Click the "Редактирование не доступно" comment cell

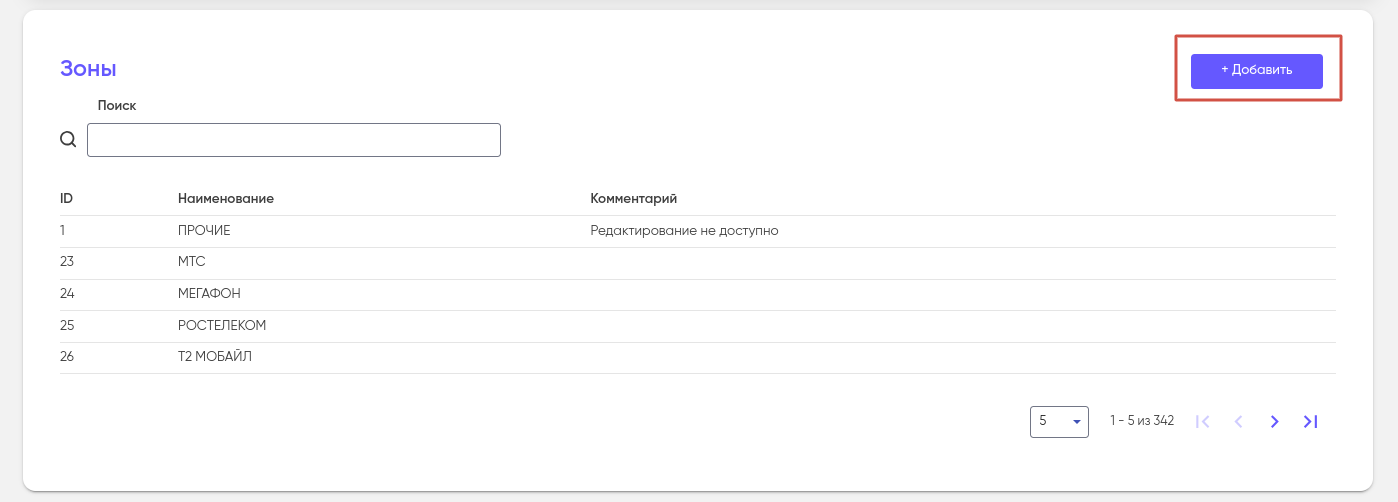tap(684, 231)
